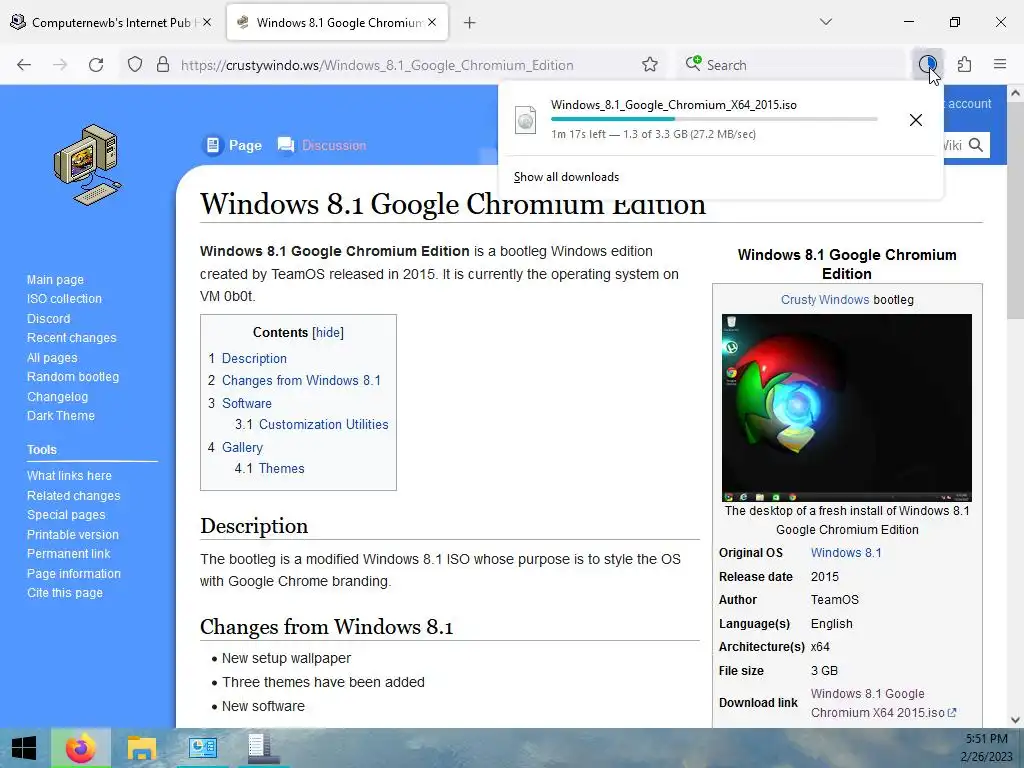Close the Windows 8.1 Google Chromium tab

click(x=432, y=22)
